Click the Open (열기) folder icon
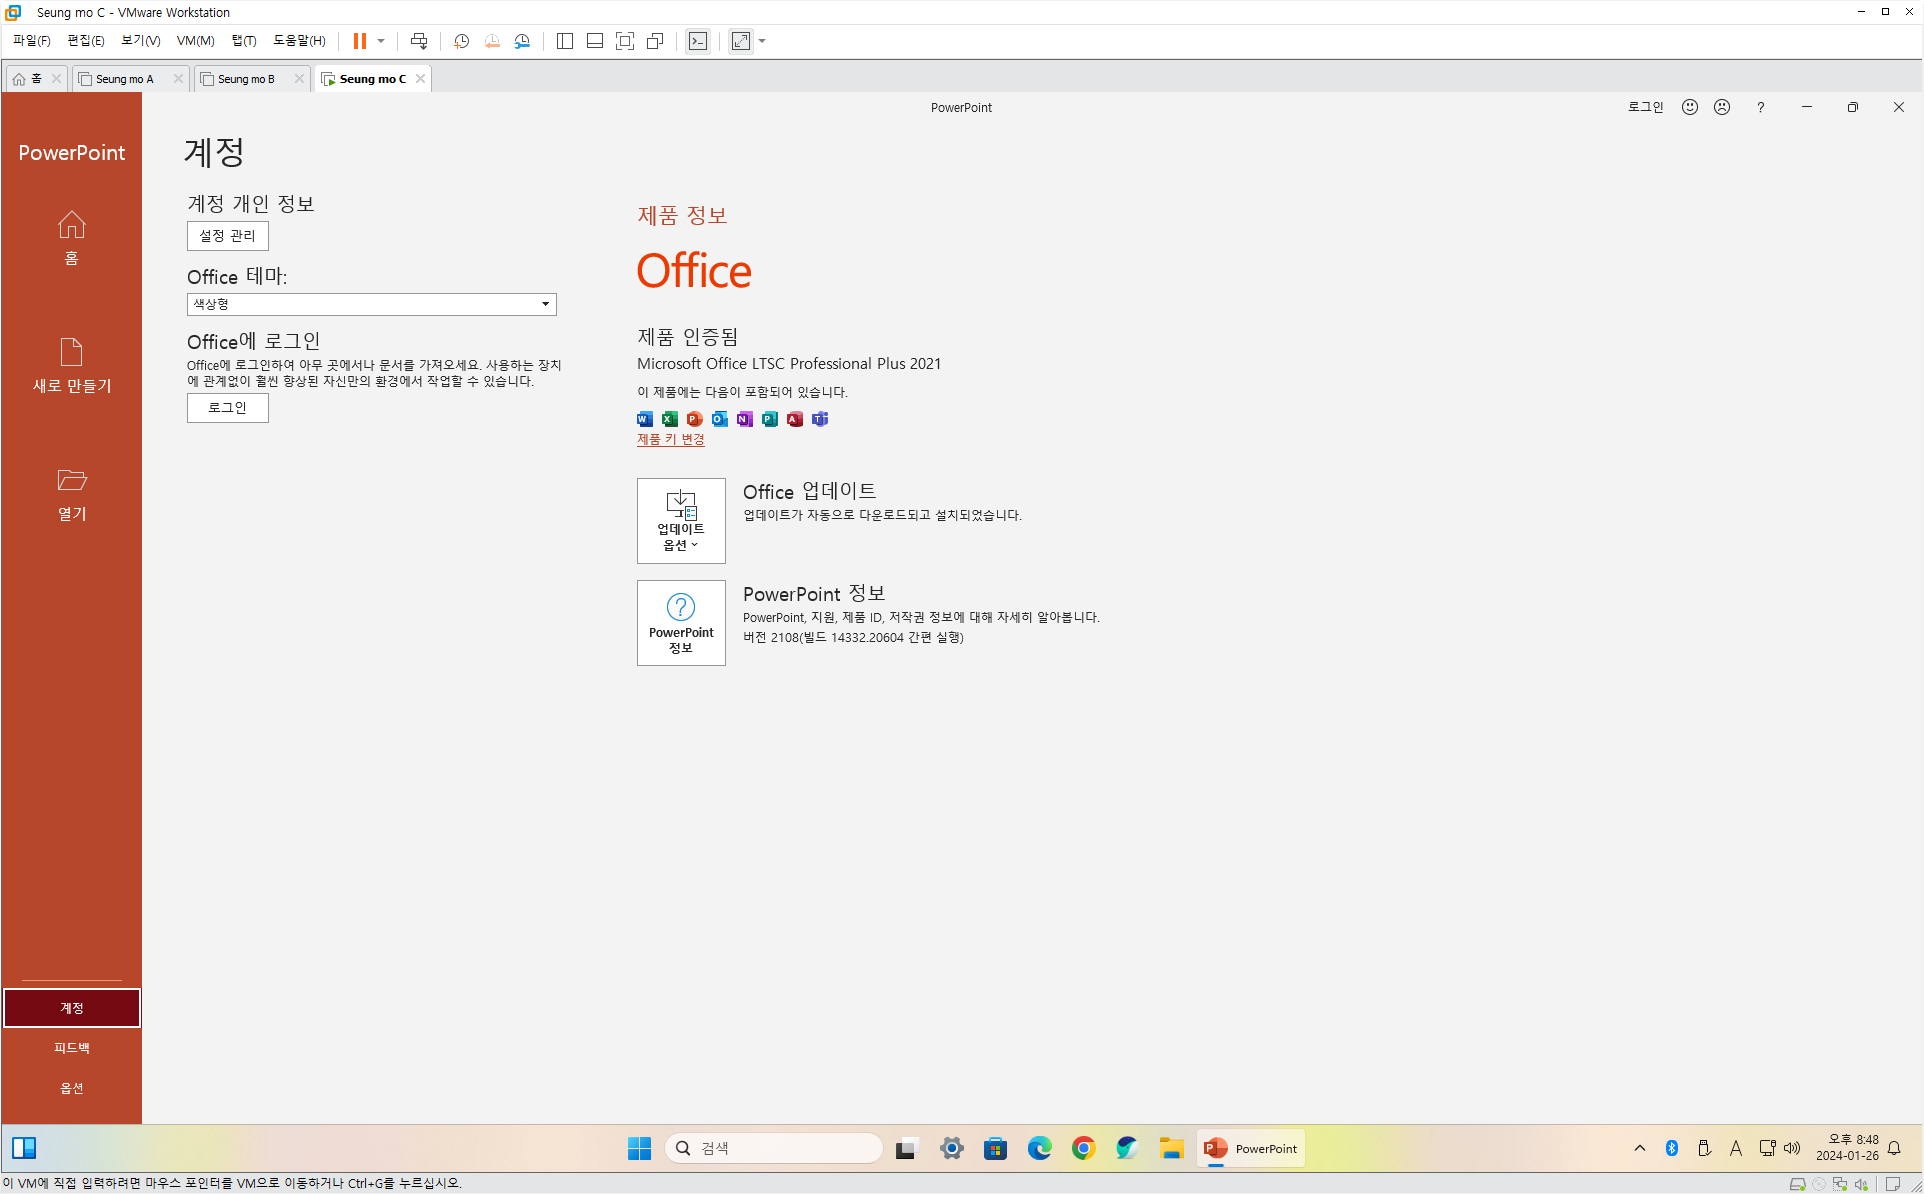 click(x=71, y=480)
